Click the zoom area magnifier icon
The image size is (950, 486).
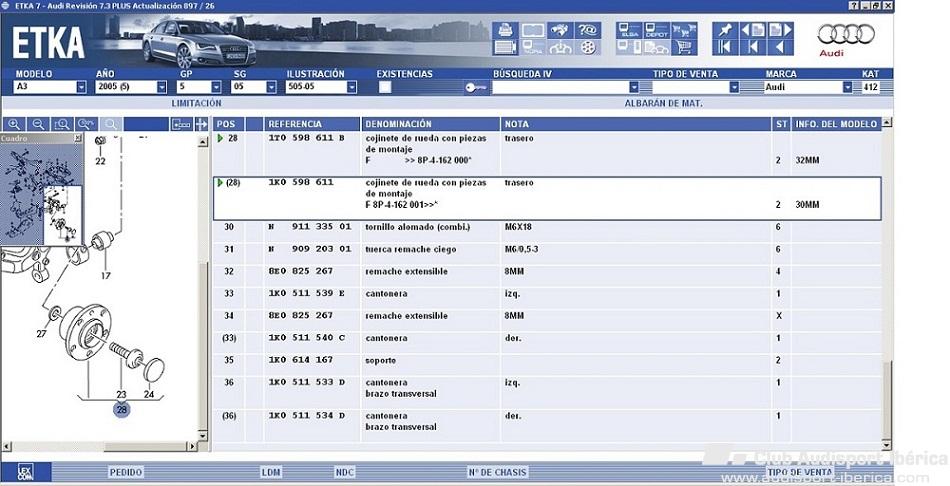pos(62,124)
